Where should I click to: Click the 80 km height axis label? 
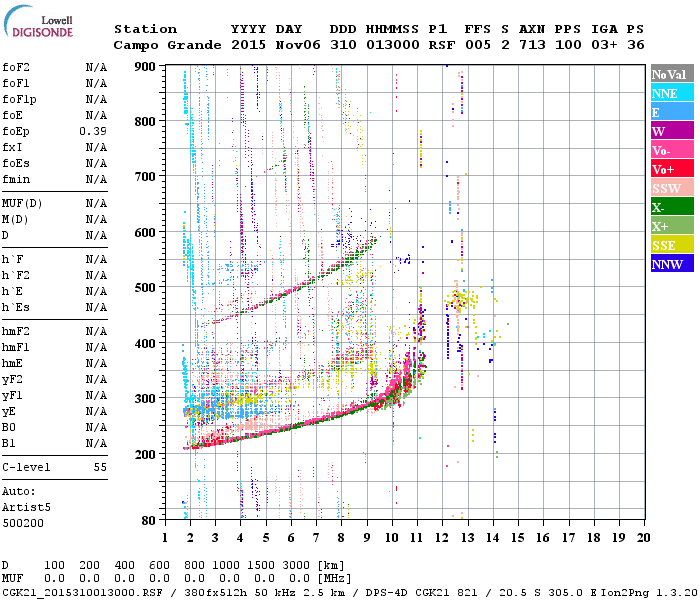click(x=149, y=521)
